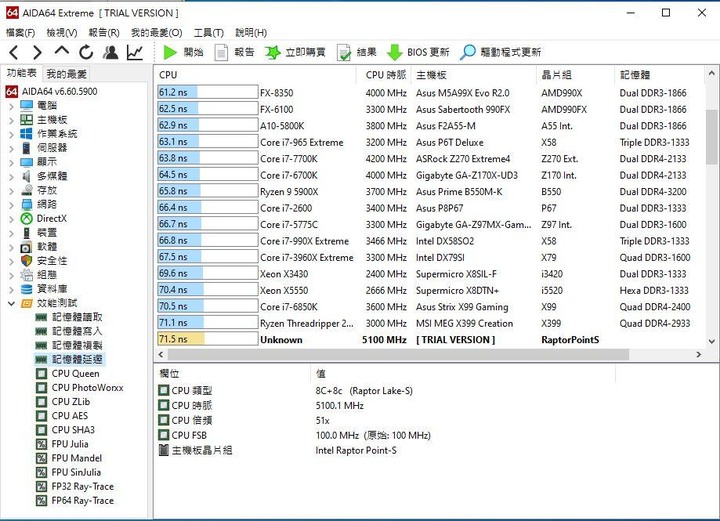Open the 我的最愛(O) menu
720x521 pixels.
pyautogui.click(x=157, y=33)
